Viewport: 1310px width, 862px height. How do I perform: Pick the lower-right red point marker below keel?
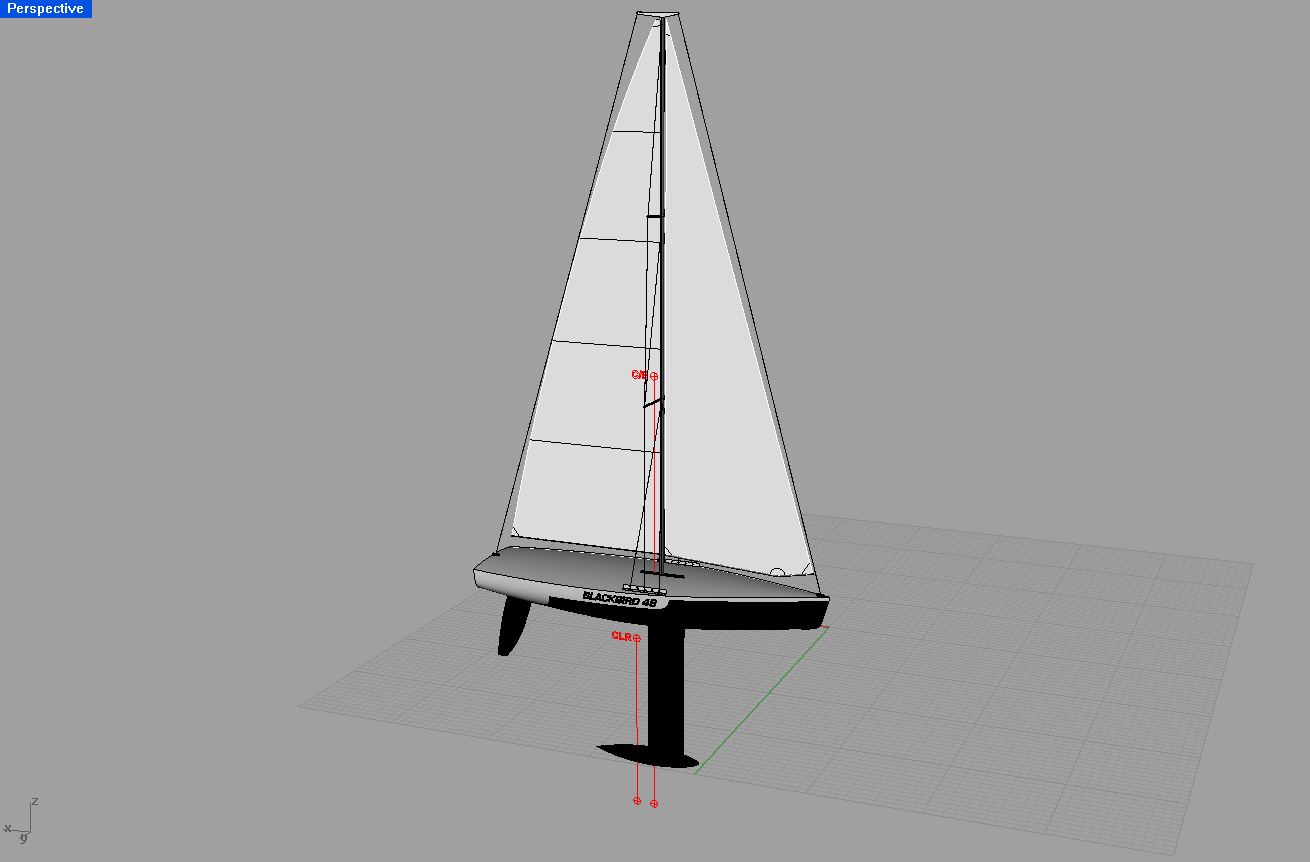pyautogui.click(x=654, y=803)
